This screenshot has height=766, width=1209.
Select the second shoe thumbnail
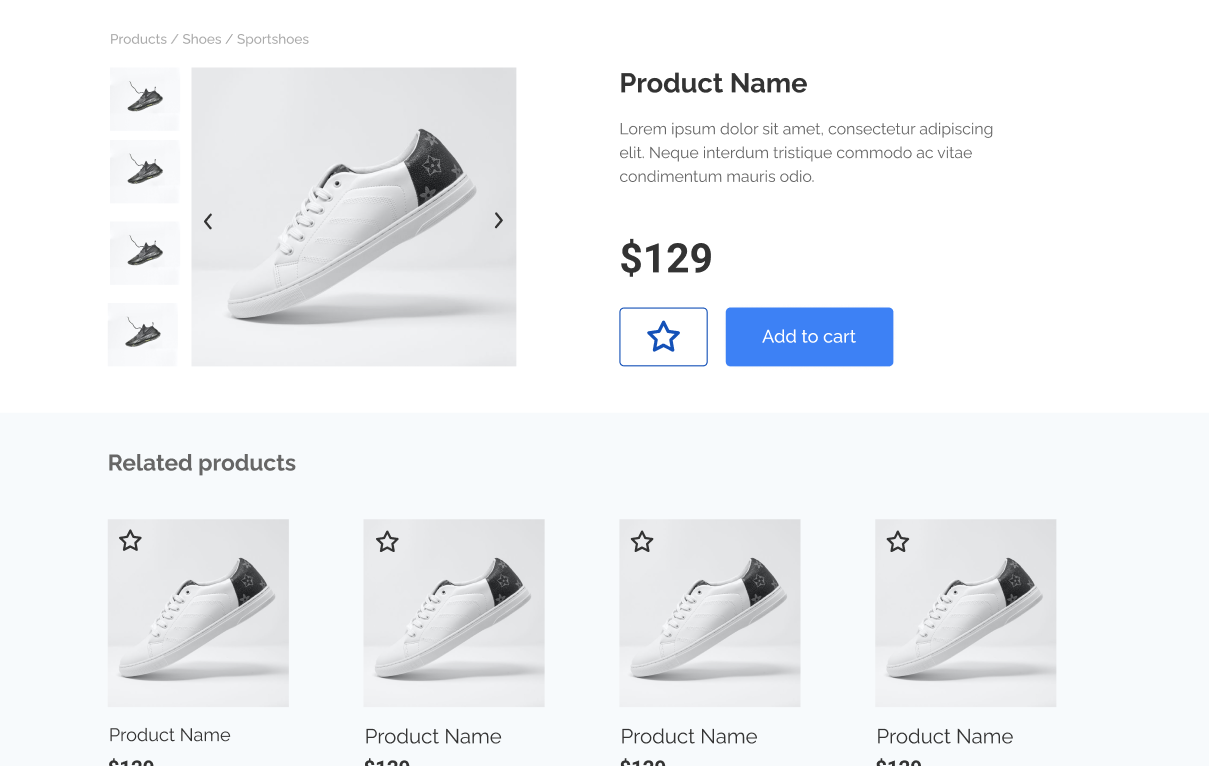(144, 172)
